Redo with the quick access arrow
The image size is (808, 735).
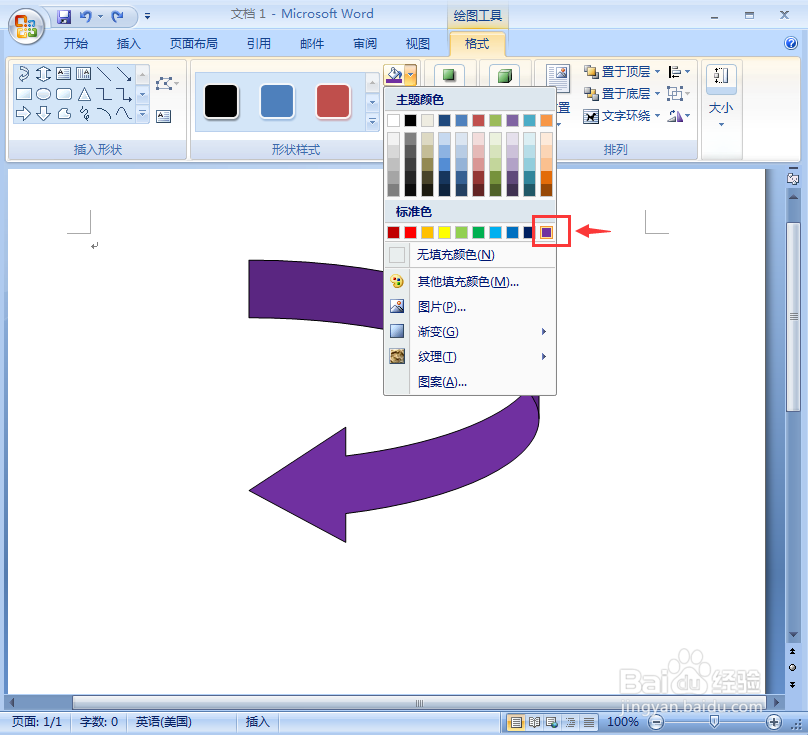[x=117, y=17]
